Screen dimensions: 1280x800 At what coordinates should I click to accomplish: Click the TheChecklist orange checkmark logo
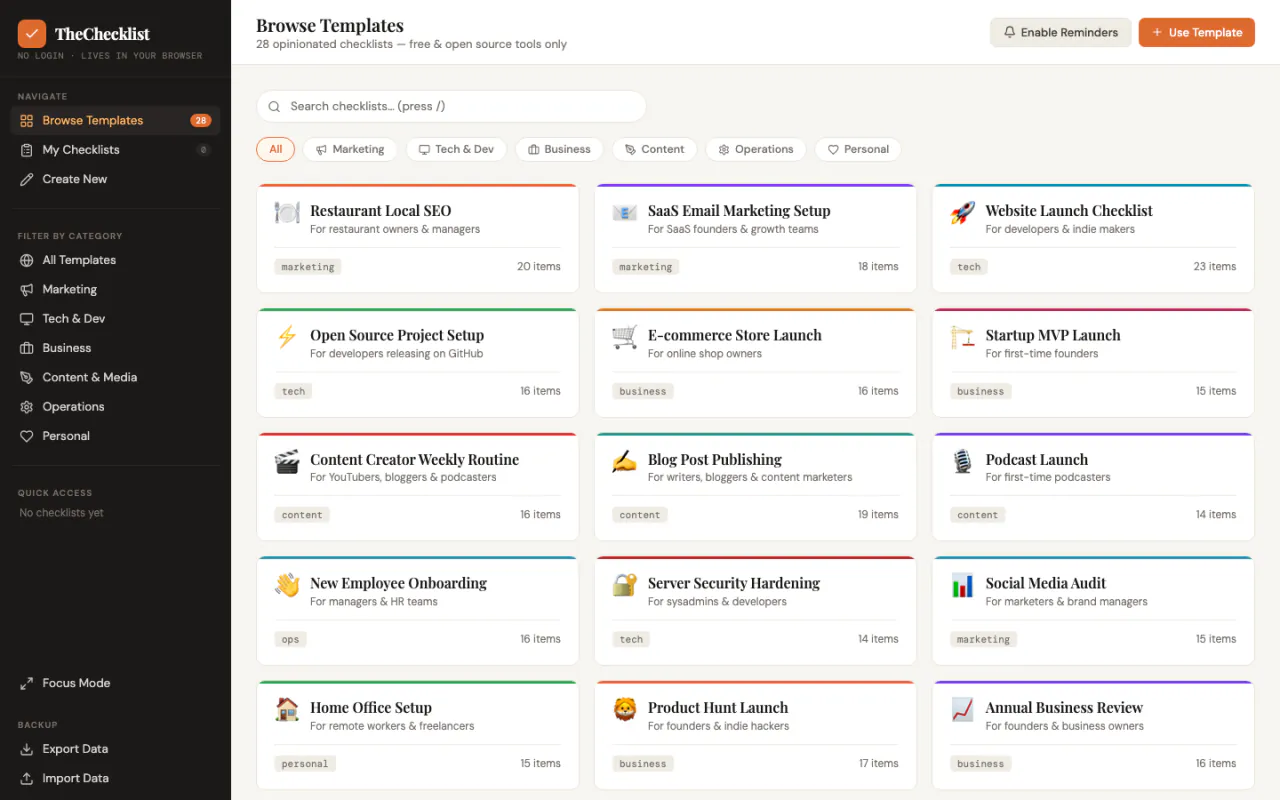coord(32,34)
